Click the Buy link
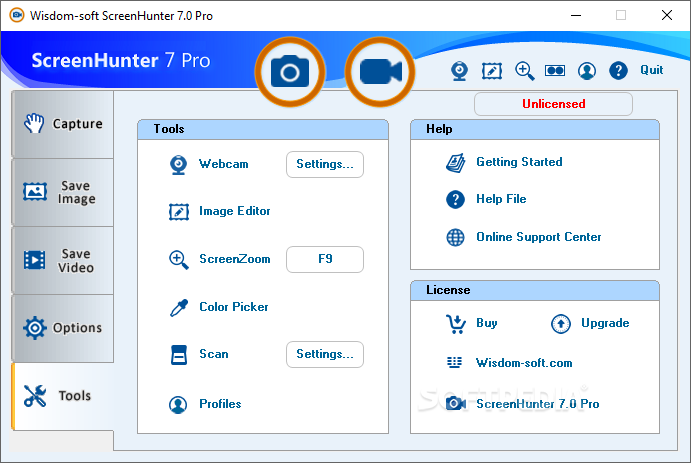691x463 pixels. pyautogui.click(x=487, y=323)
